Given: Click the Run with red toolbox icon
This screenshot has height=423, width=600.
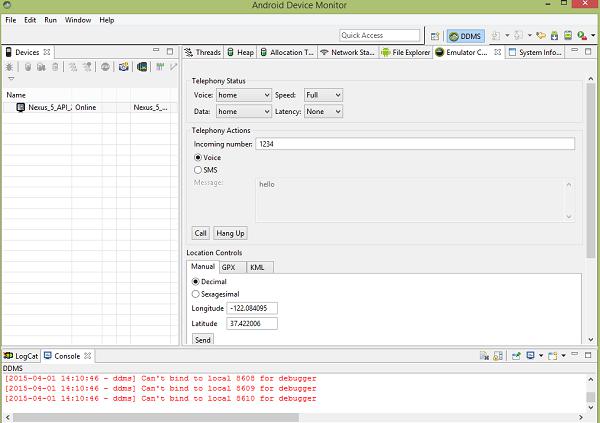Looking at the screenshot, I should coord(582,36).
